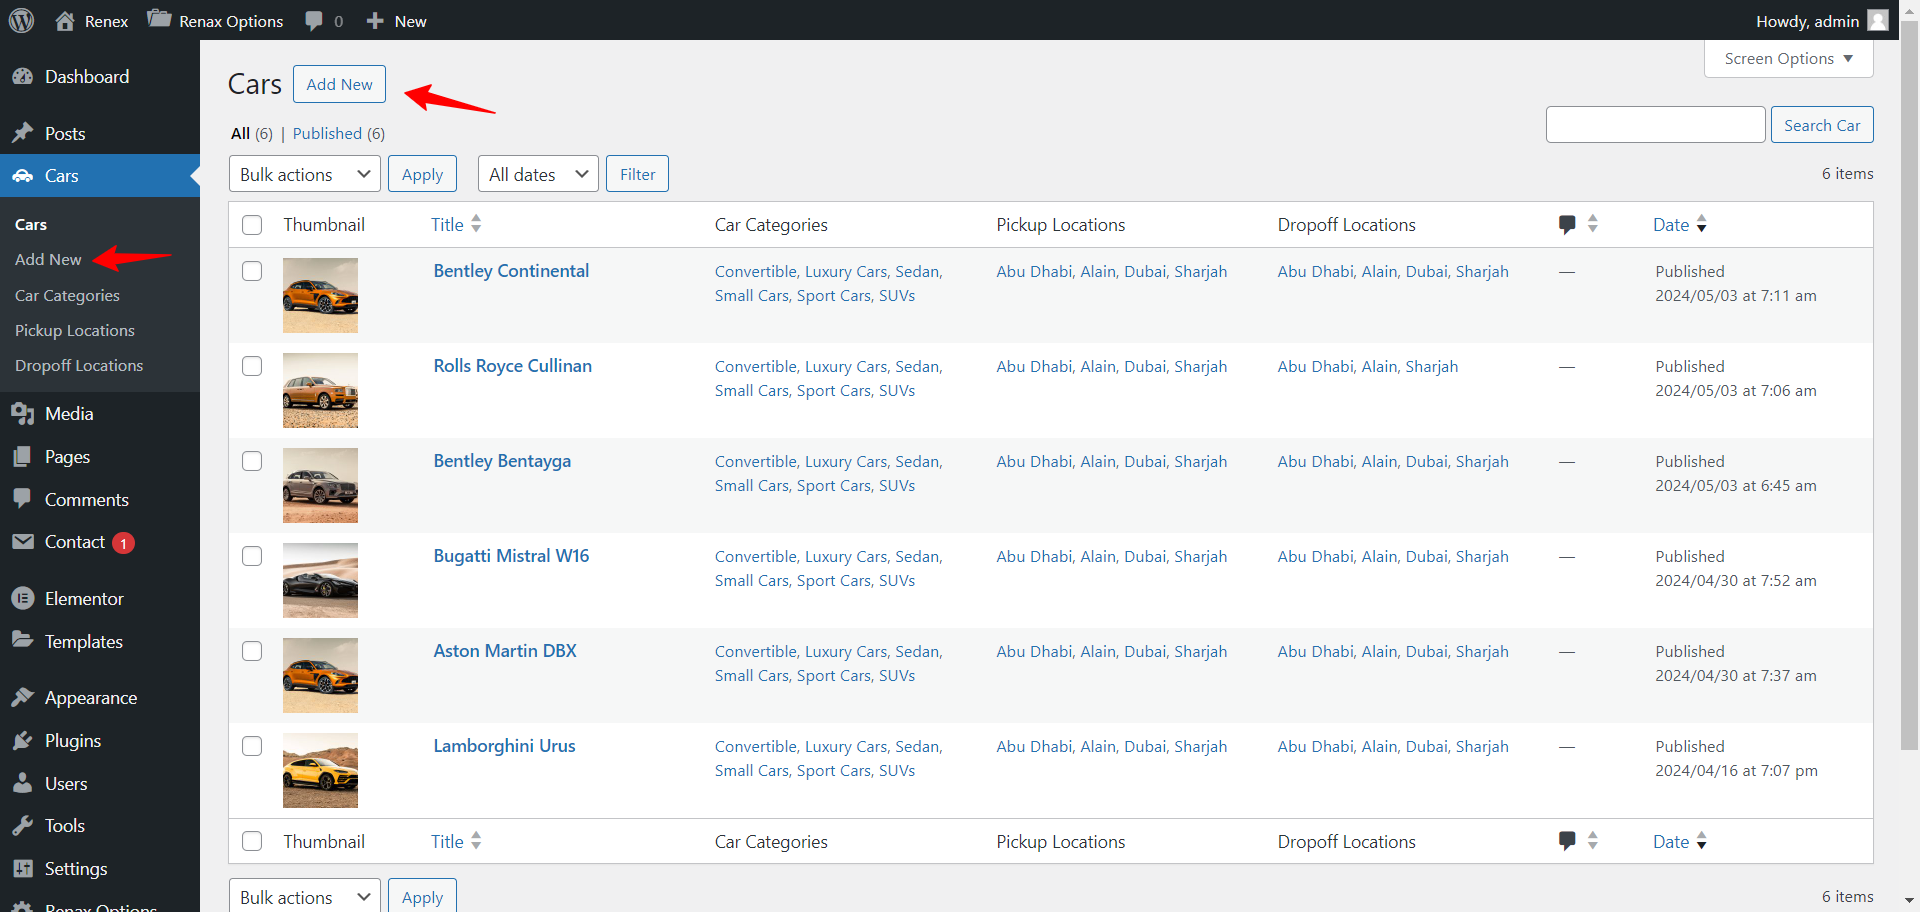Click the Comments icon in sidebar
The width and height of the screenshot is (1920, 912).
coord(23,499)
